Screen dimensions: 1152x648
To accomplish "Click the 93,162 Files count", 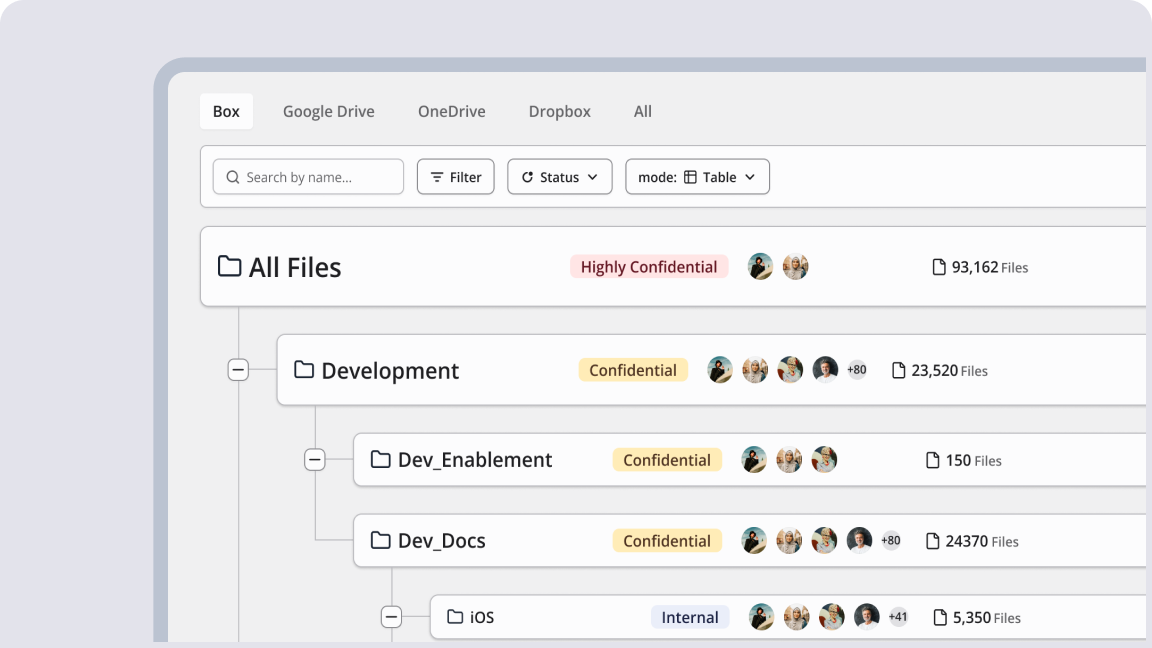I will [x=990, y=267].
